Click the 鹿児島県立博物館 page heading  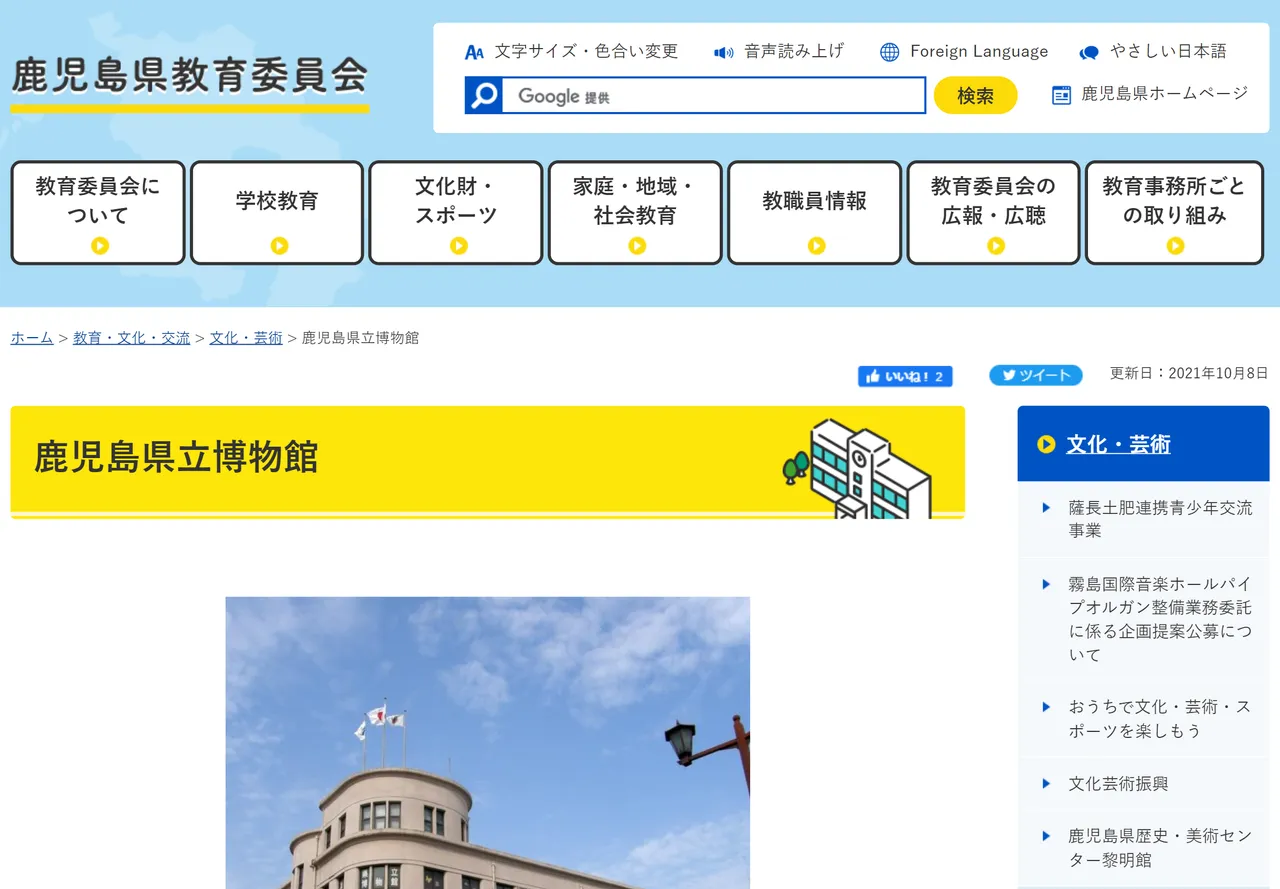(x=176, y=457)
